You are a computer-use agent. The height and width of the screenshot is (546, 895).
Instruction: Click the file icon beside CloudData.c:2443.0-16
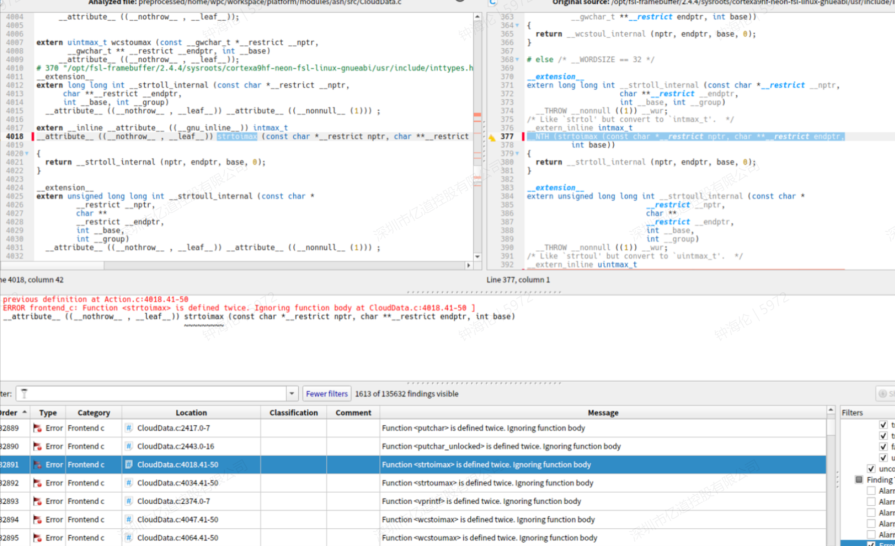[x=128, y=447]
